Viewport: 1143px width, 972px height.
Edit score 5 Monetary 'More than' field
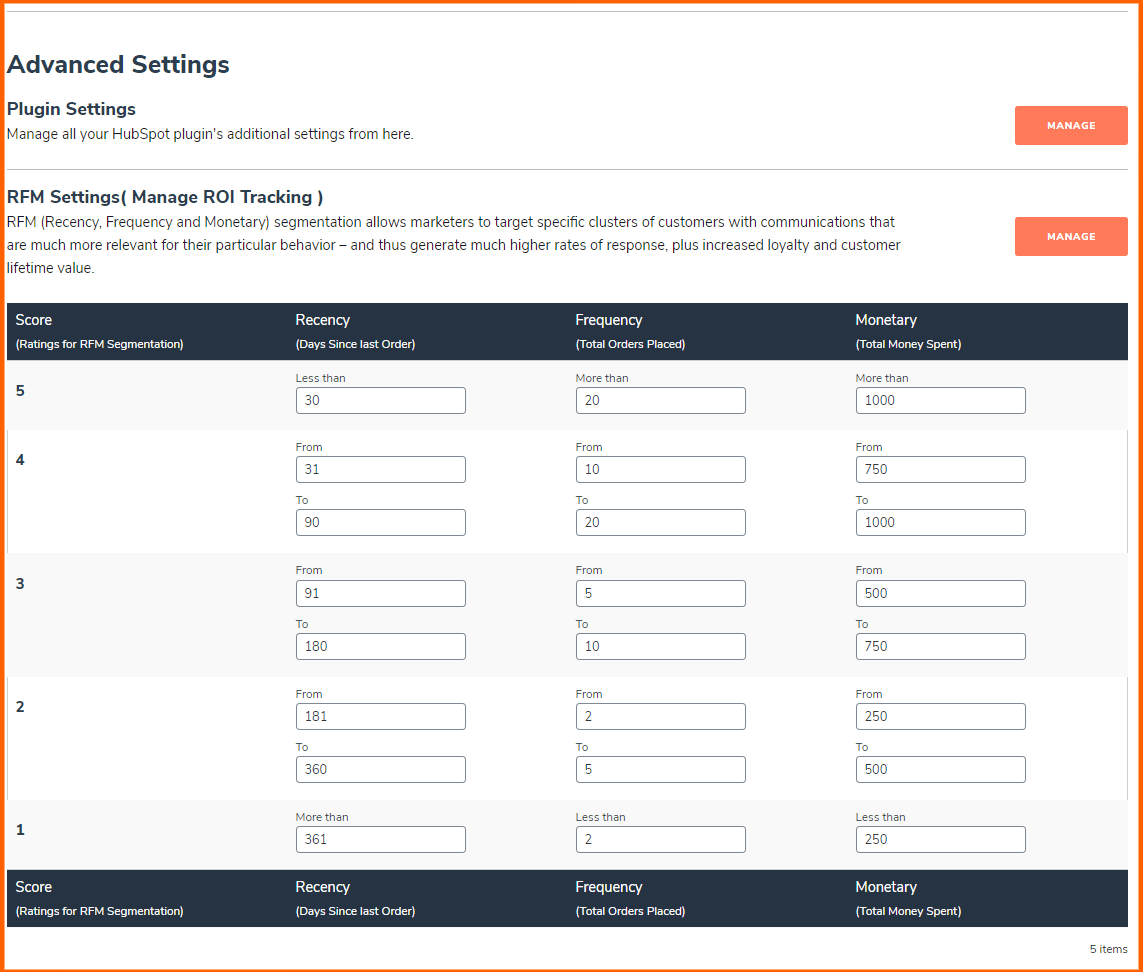point(940,400)
